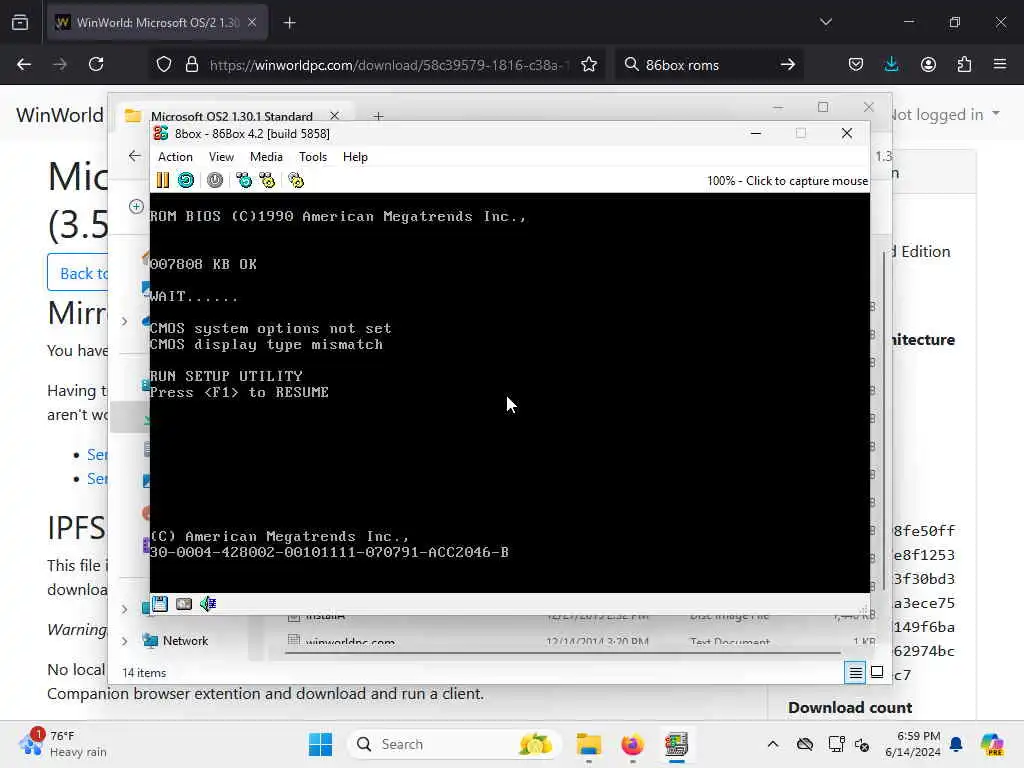Open Firefox extensions puzzle icon
Image resolution: width=1024 pixels, height=768 pixels.
964,64
